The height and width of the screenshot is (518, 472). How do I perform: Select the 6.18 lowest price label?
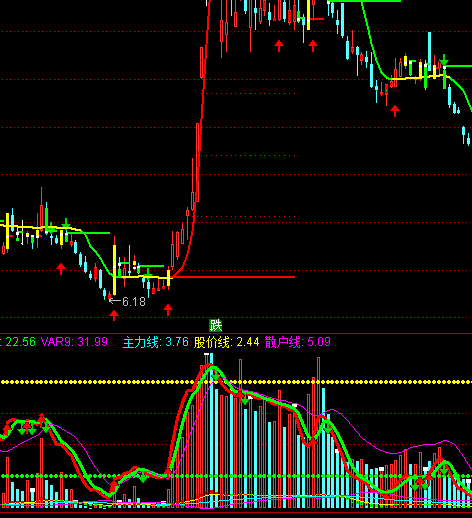(x=128, y=301)
